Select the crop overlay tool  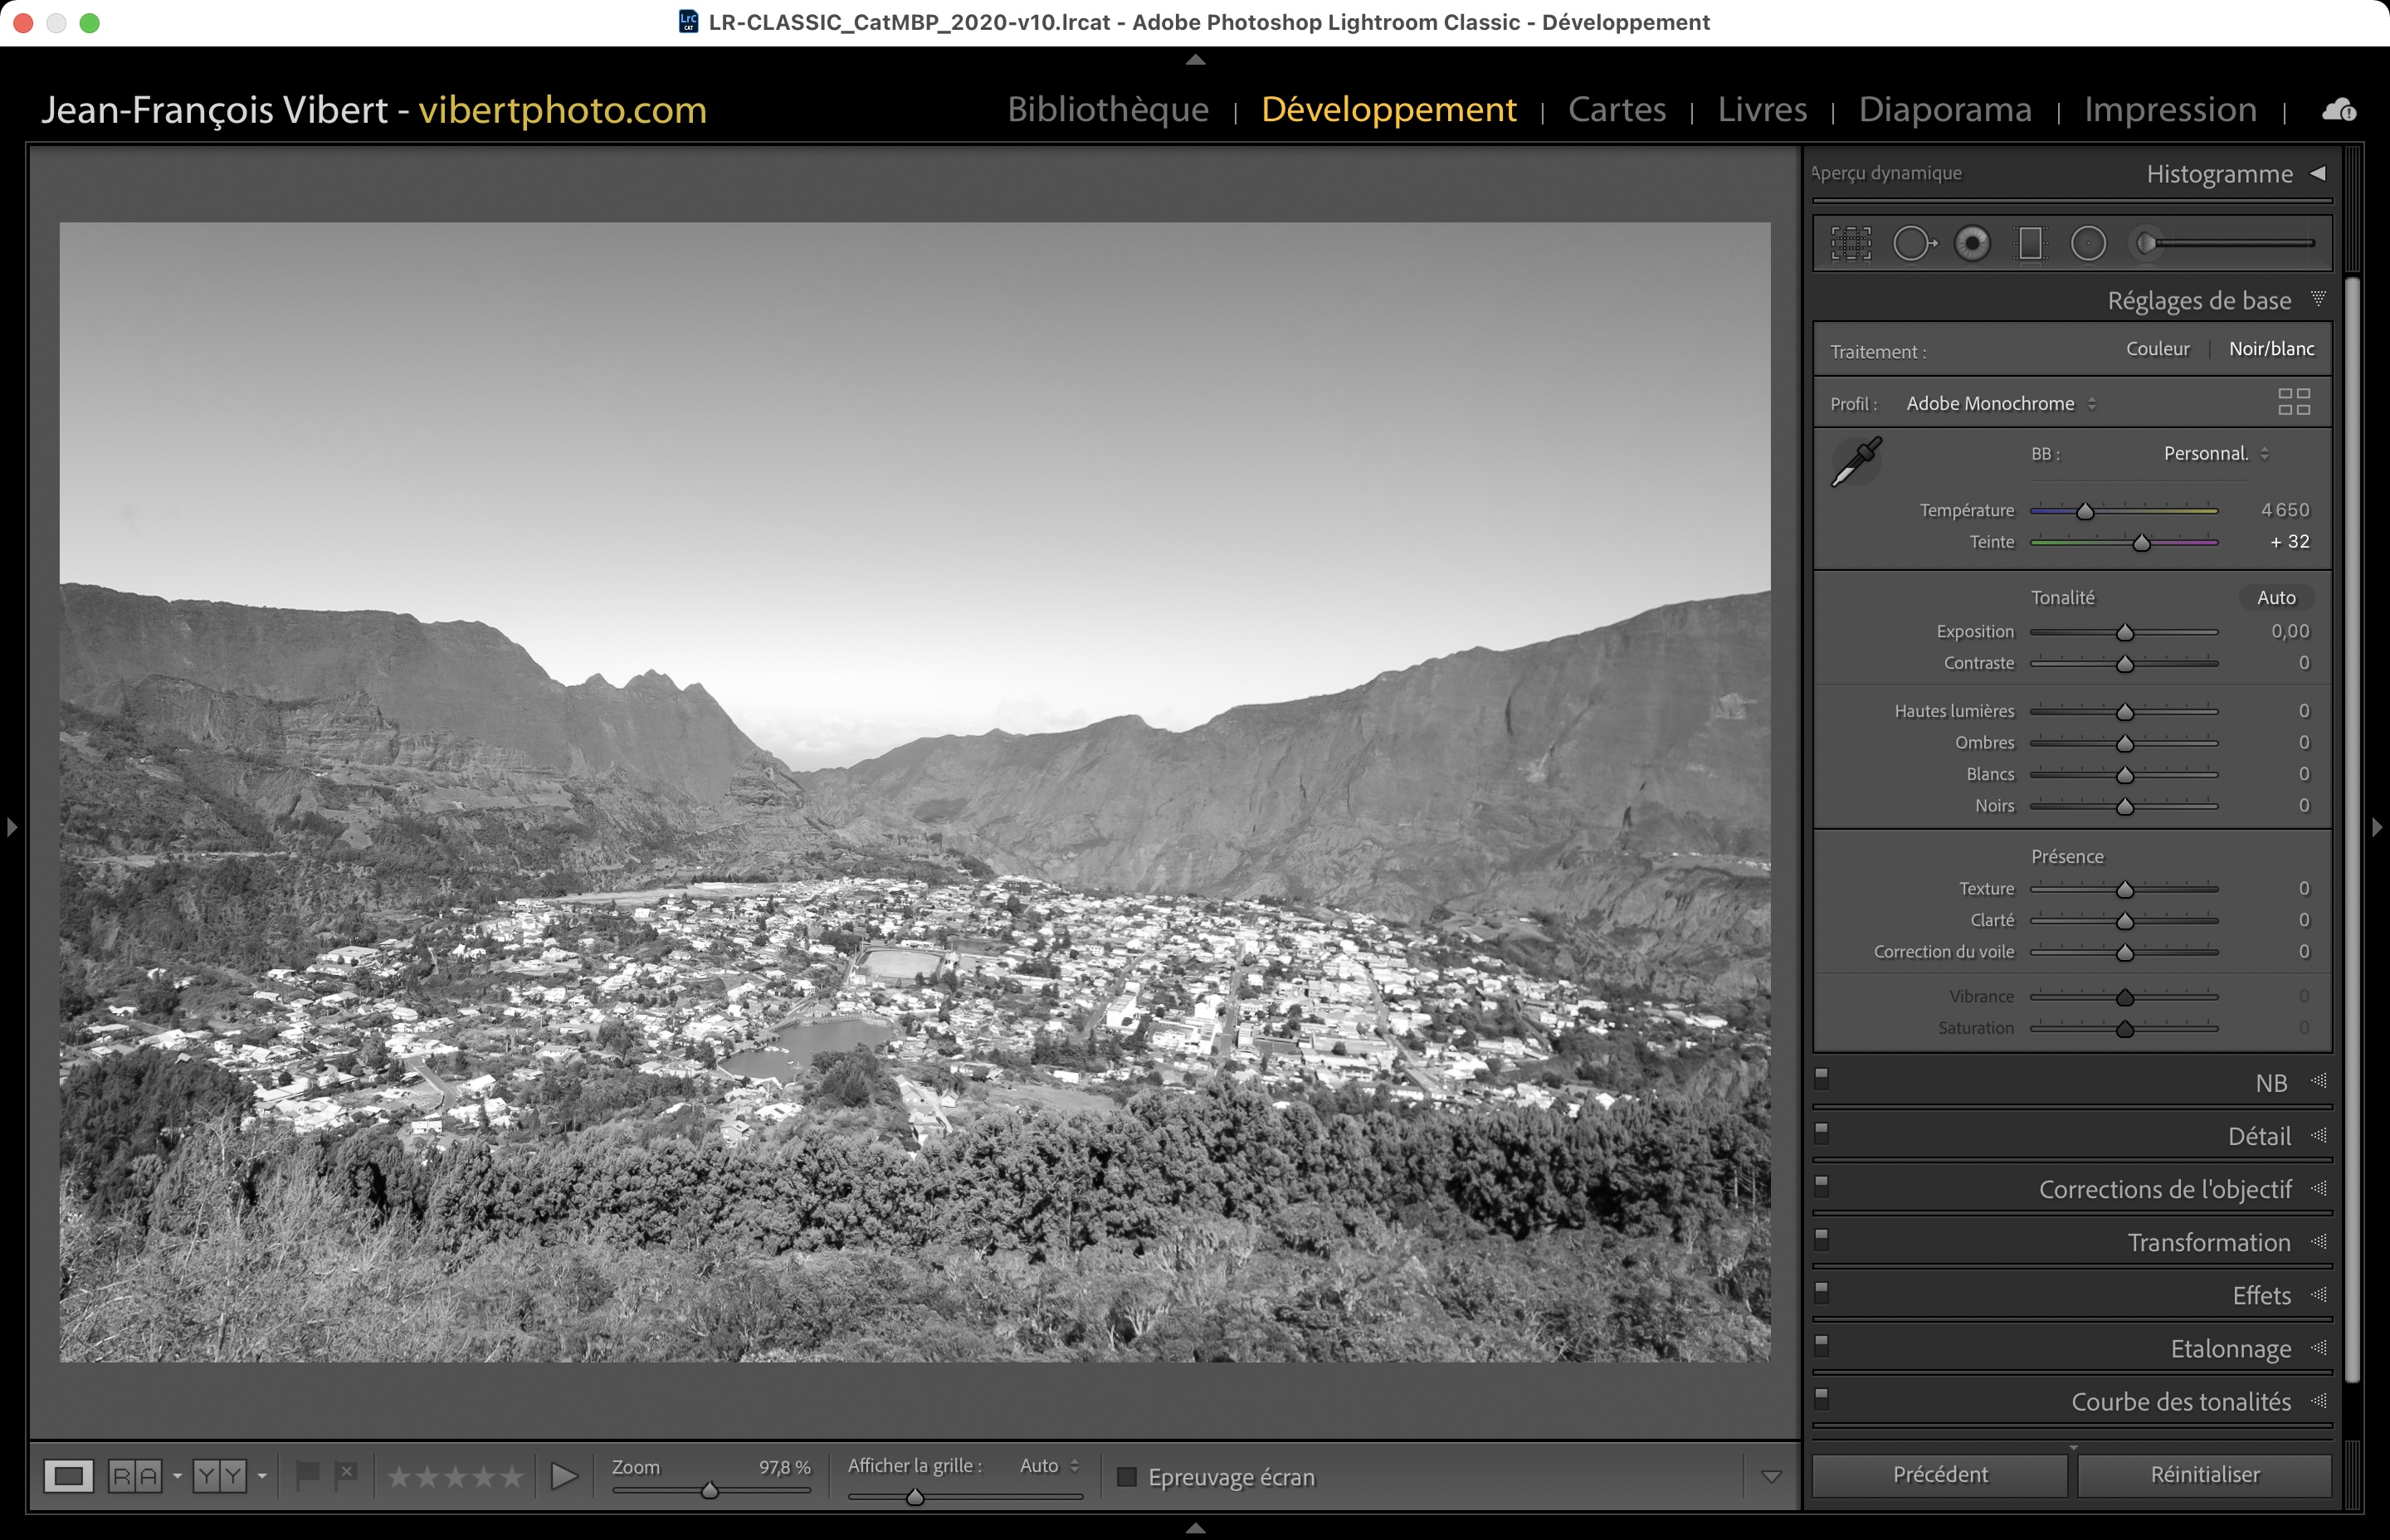[x=1851, y=243]
